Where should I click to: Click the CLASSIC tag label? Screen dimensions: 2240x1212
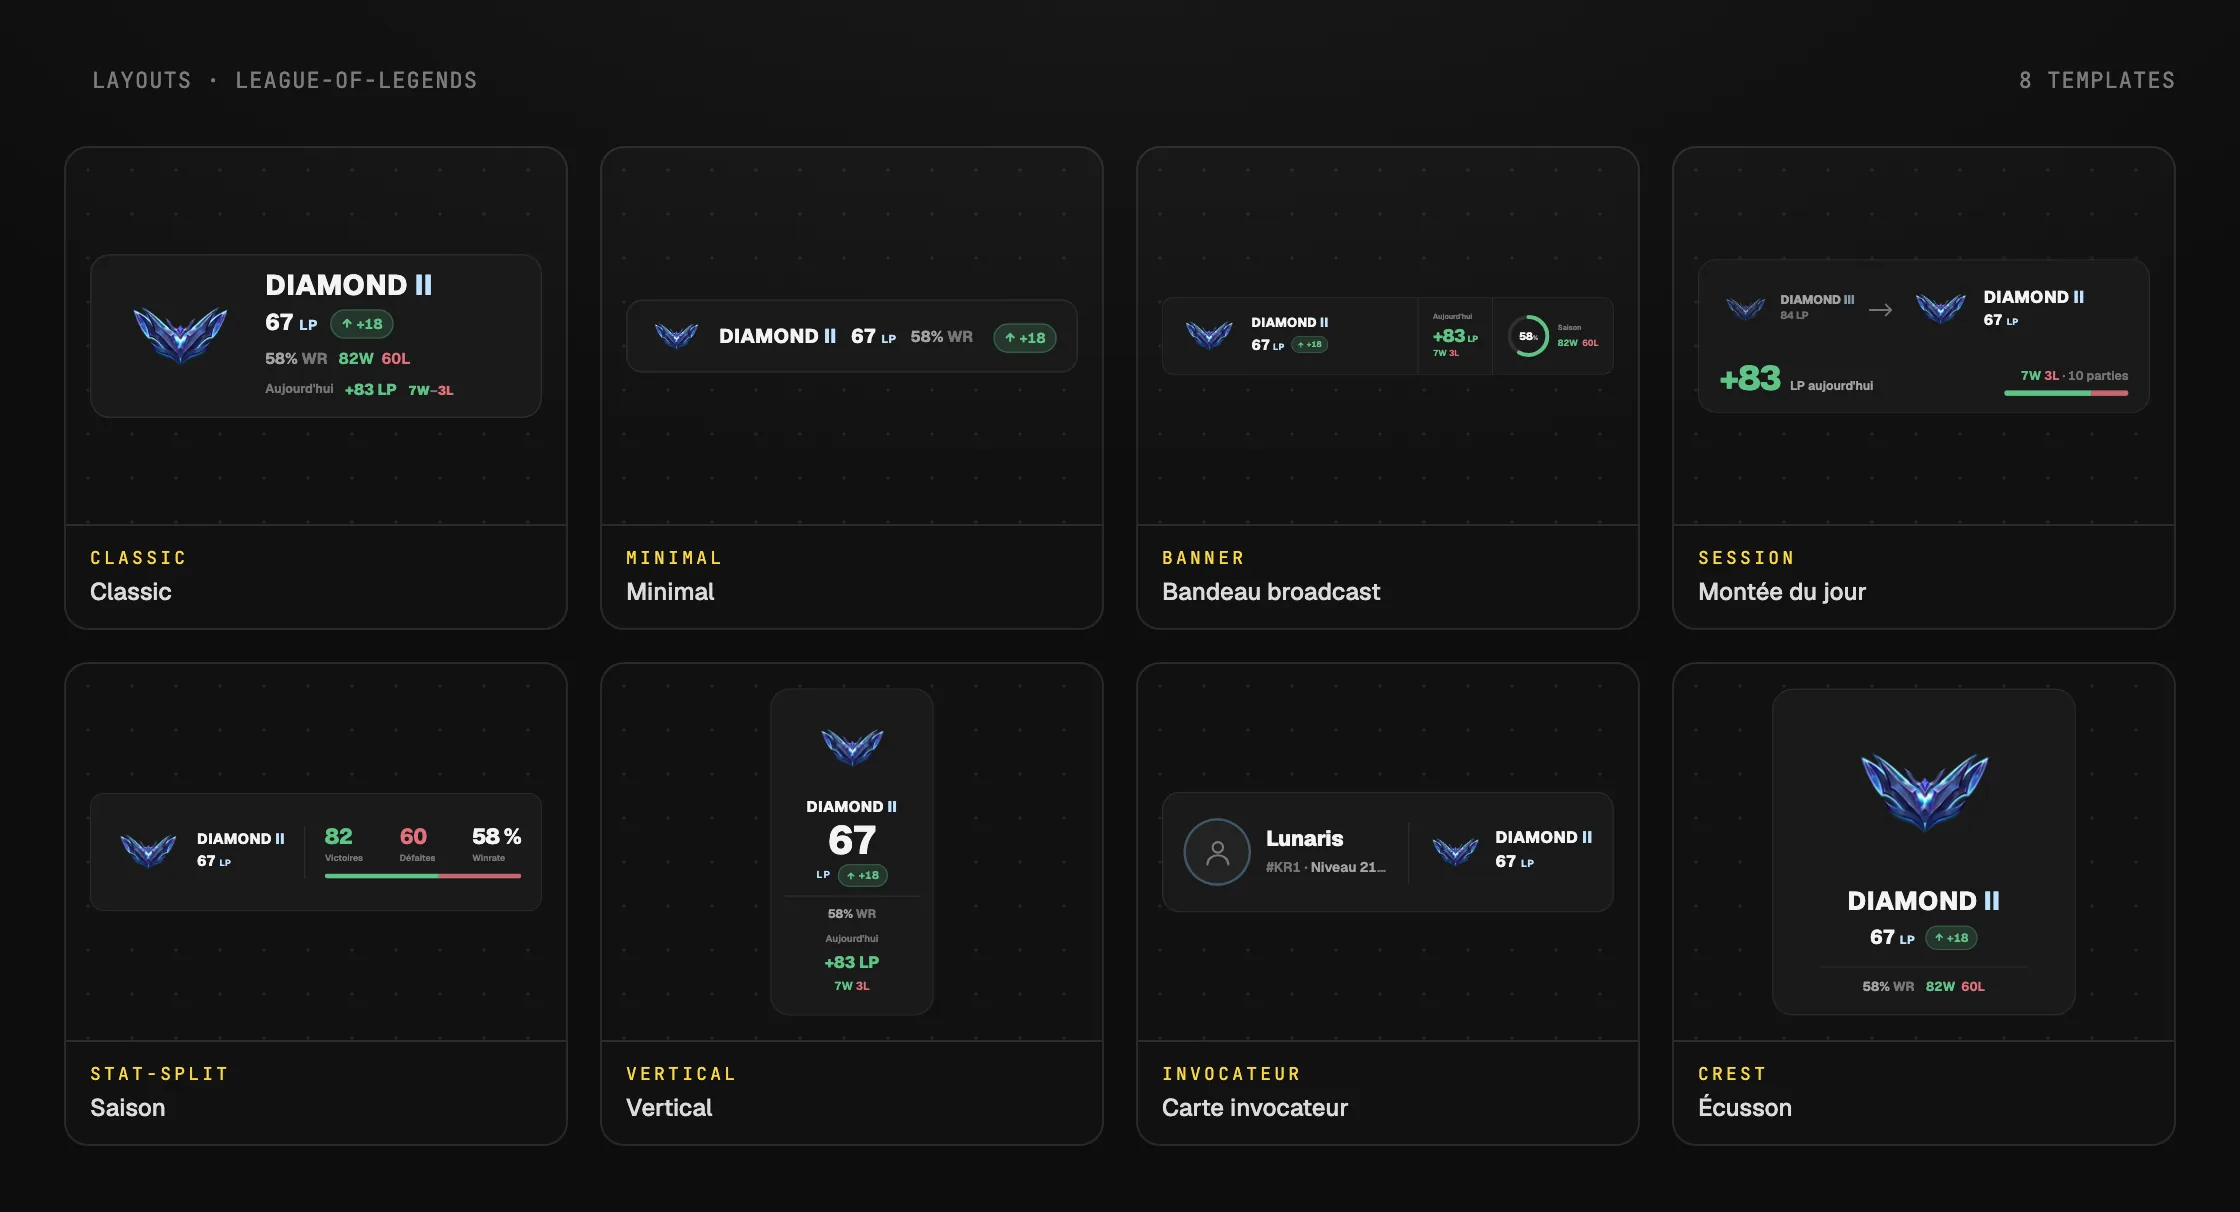point(138,558)
